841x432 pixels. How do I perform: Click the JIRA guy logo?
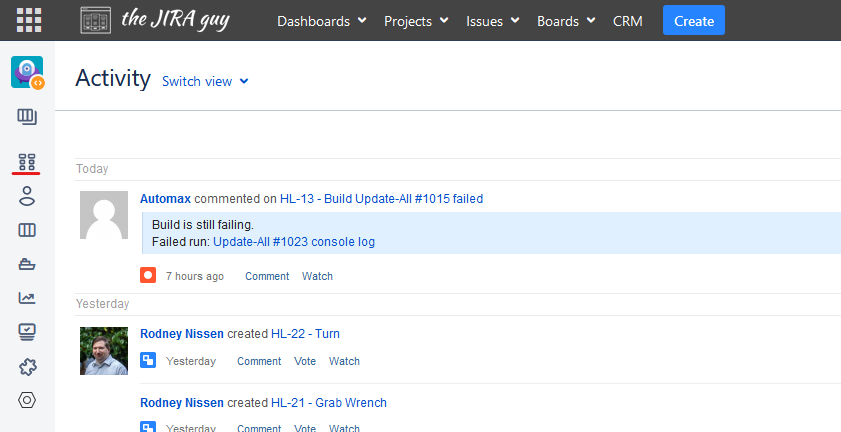pos(155,20)
